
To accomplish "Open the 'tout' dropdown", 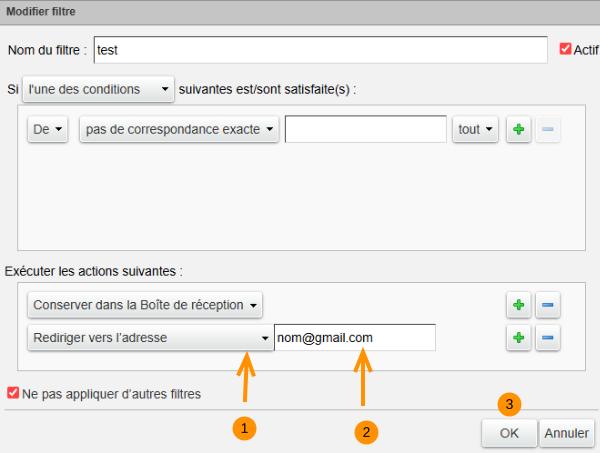I will [x=475, y=130].
